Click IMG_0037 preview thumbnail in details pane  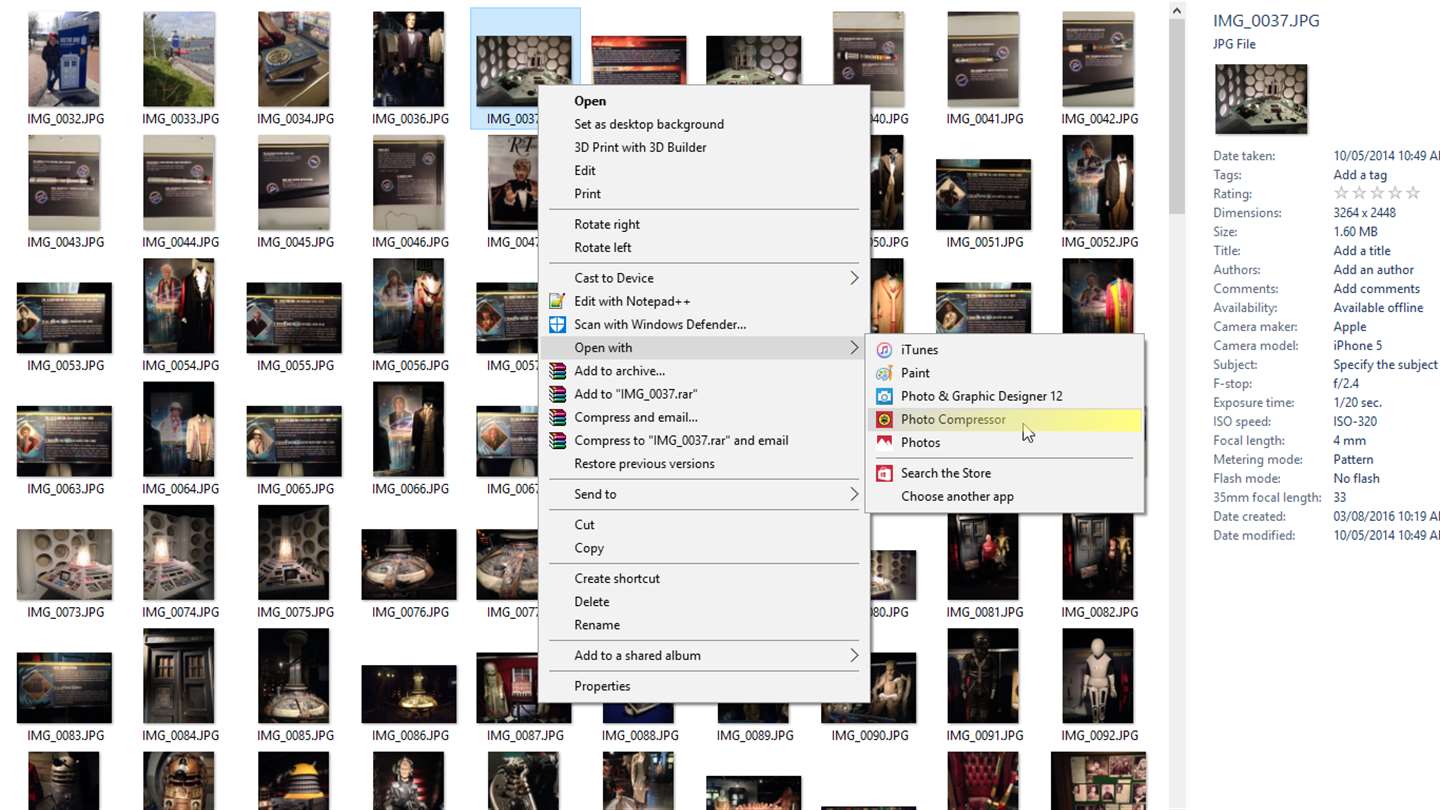(1261, 99)
